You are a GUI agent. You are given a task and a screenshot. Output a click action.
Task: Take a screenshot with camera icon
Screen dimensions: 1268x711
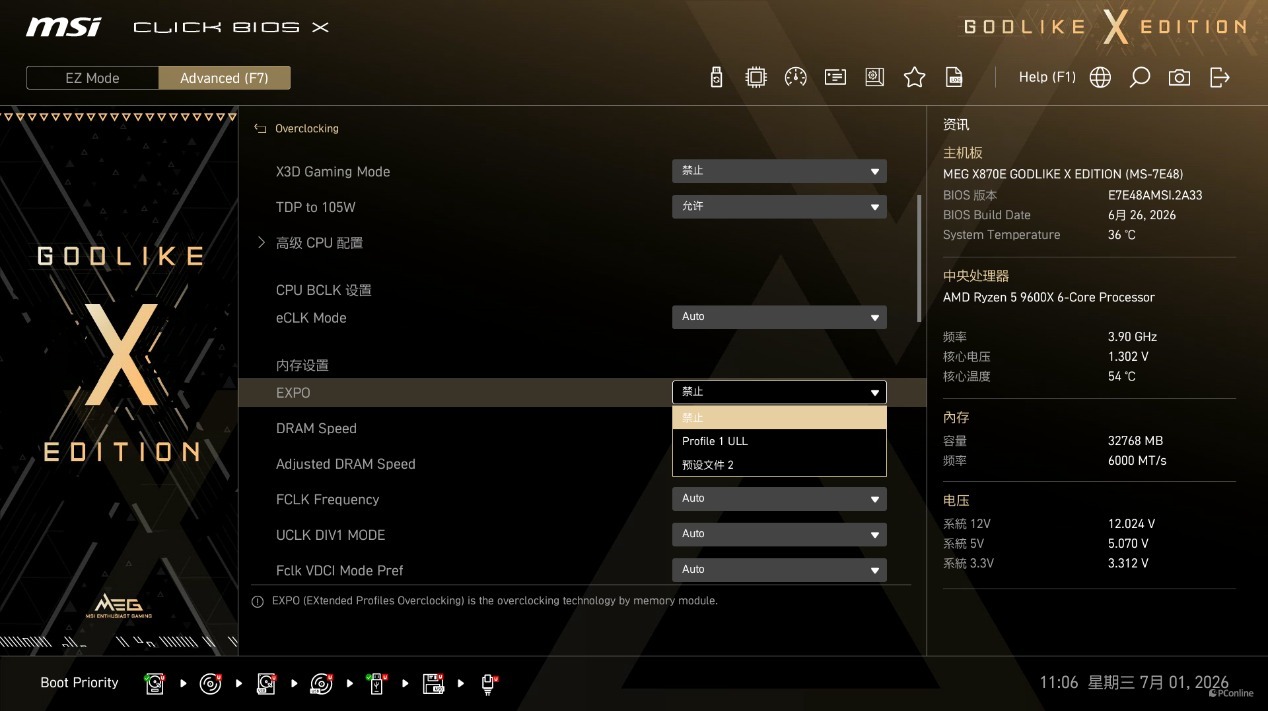point(1180,77)
